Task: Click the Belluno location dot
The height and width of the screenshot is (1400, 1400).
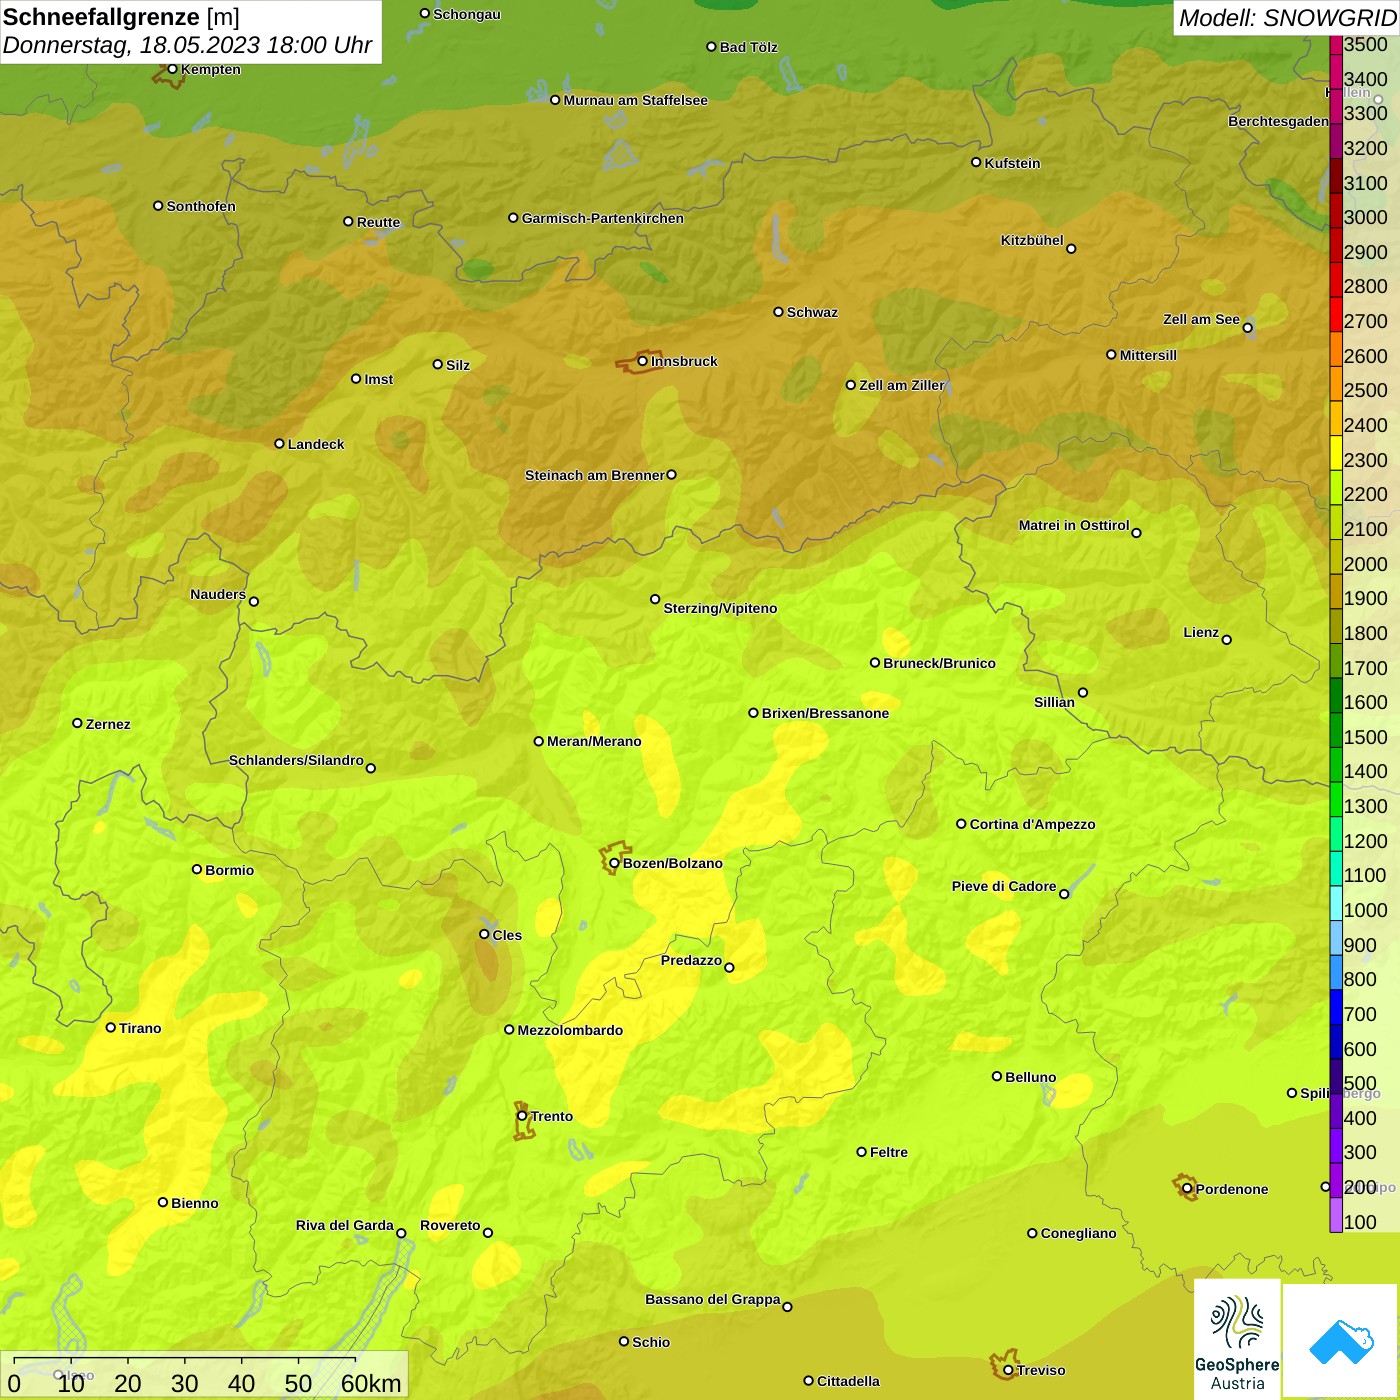Action: coord(997,1076)
